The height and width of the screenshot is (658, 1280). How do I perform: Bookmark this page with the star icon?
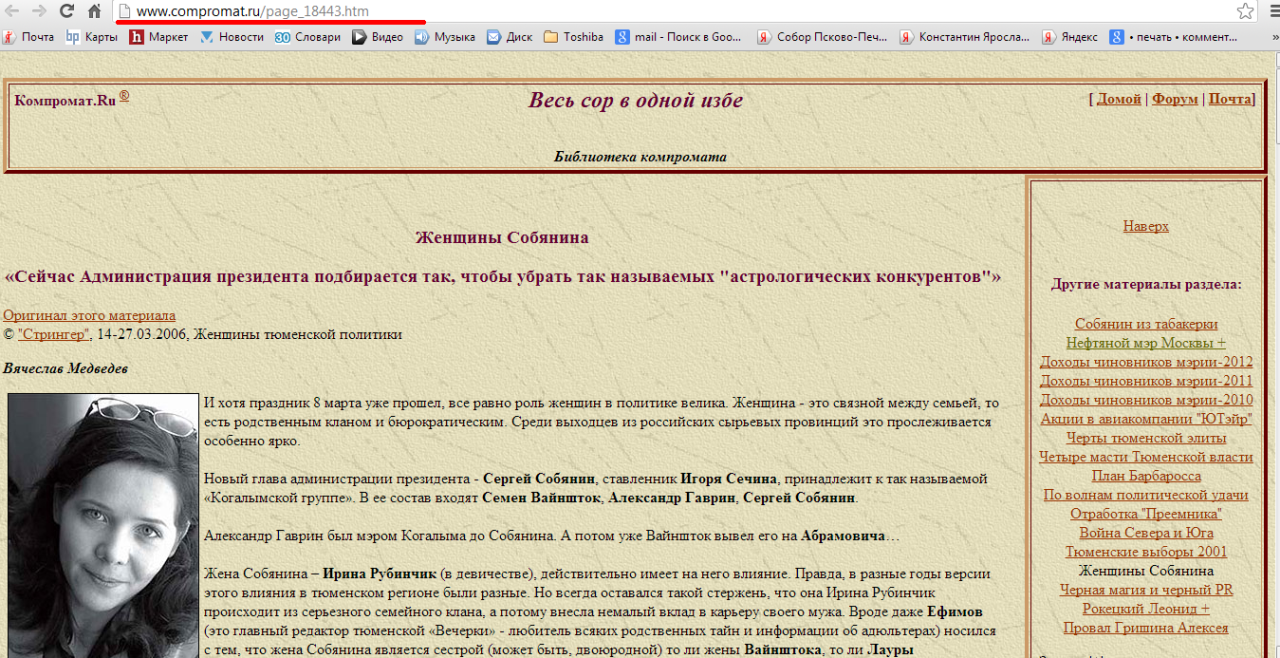(1245, 11)
